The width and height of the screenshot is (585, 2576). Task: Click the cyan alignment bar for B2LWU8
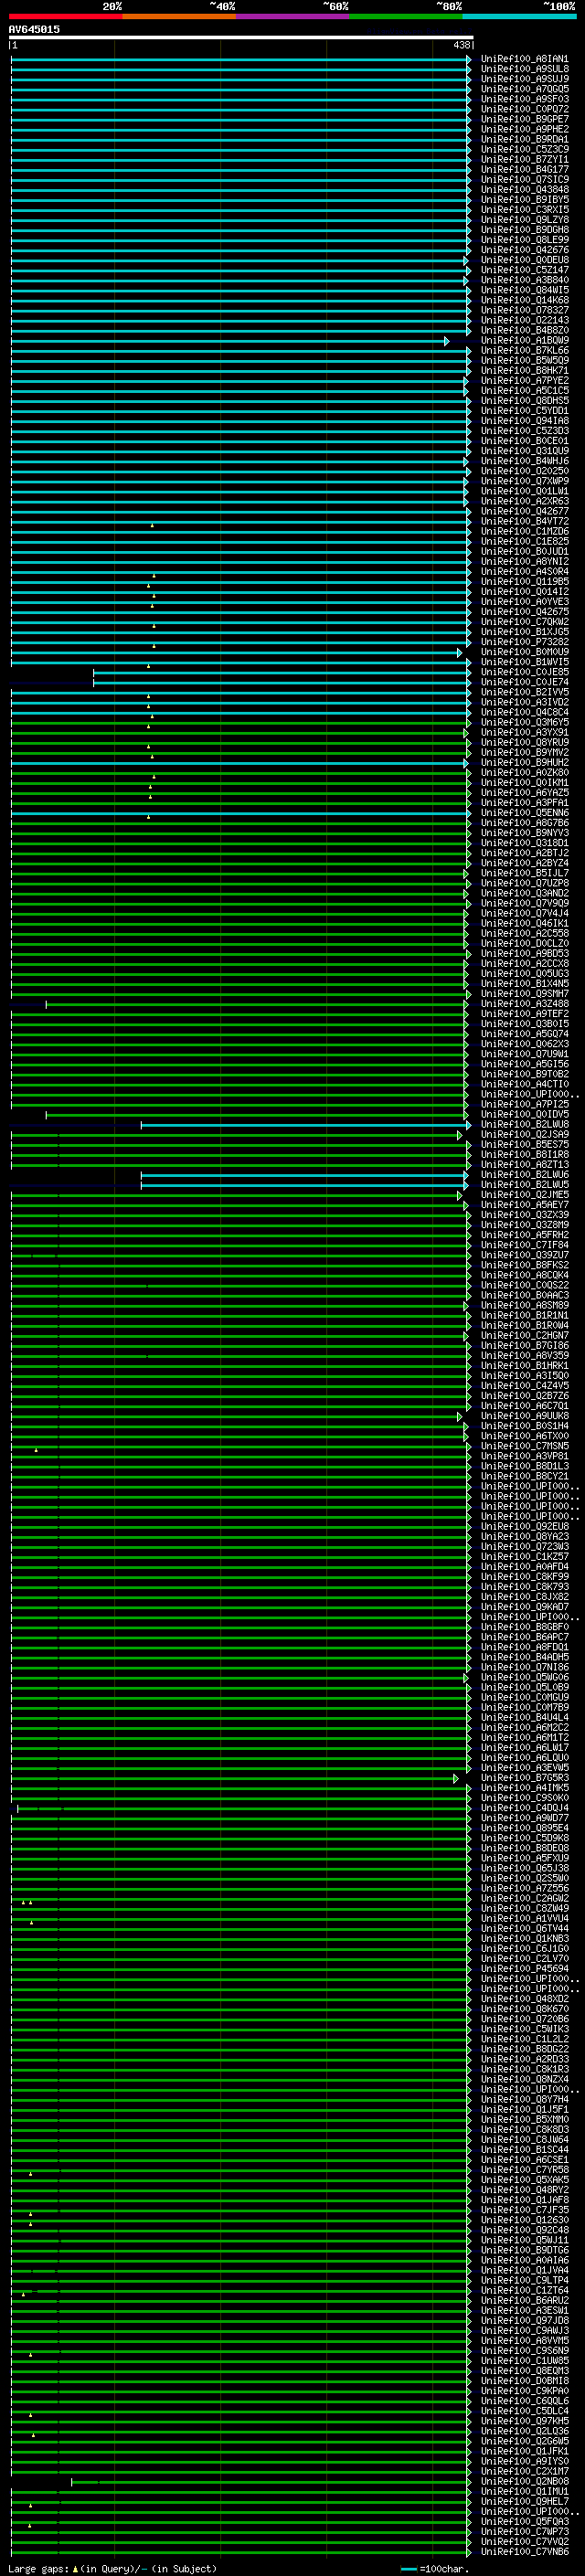pos(304,1125)
